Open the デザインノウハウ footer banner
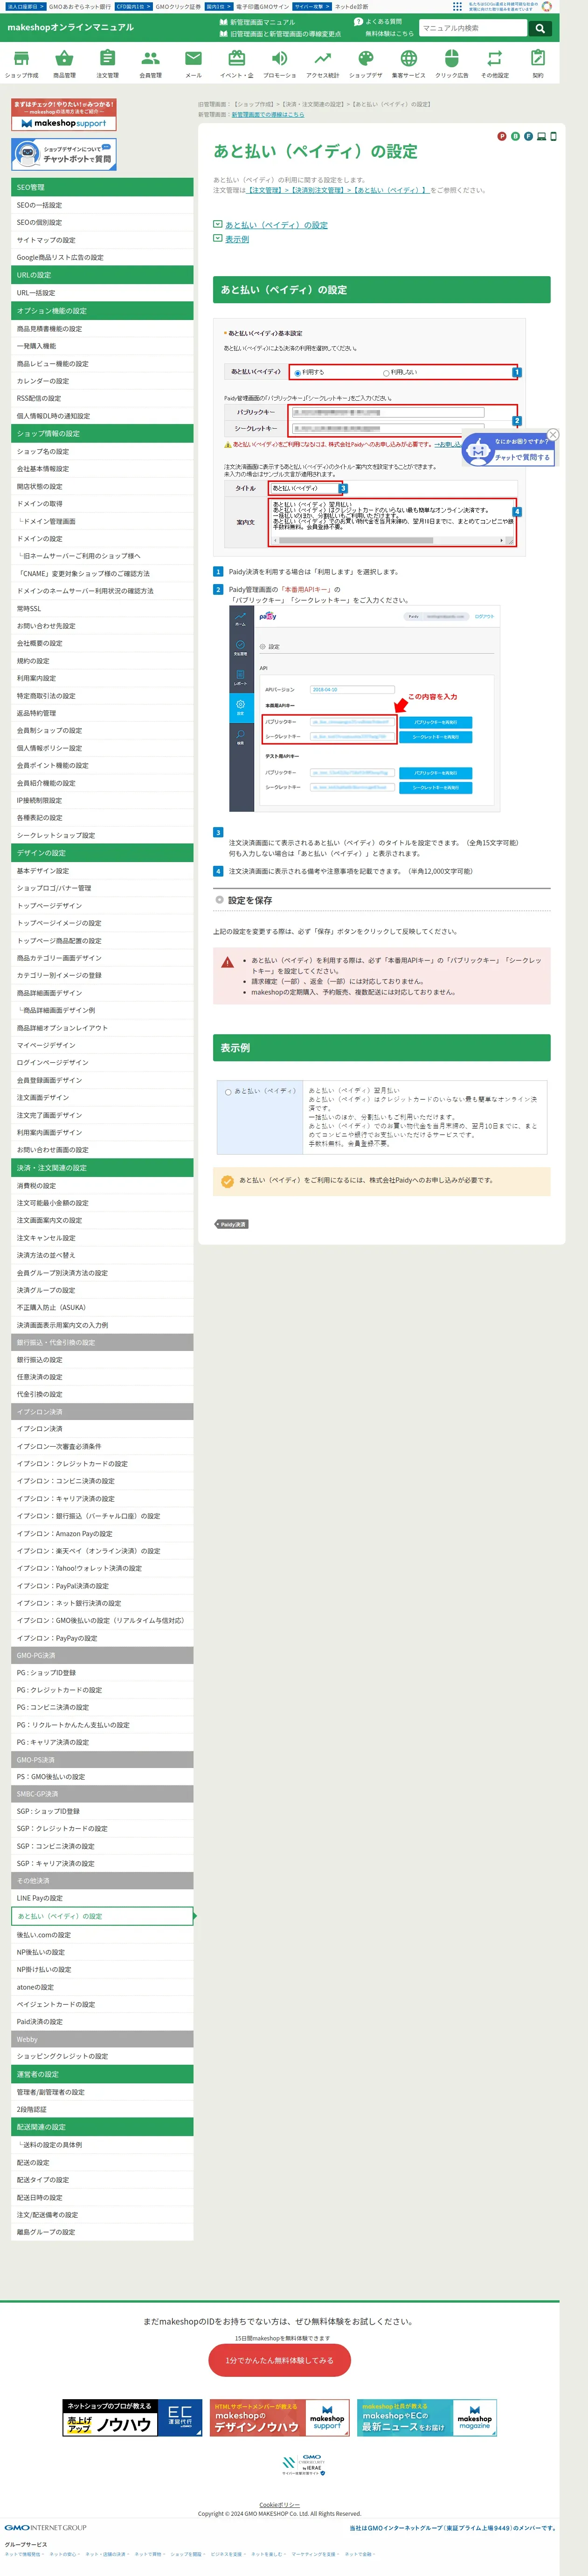 click(x=280, y=2418)
